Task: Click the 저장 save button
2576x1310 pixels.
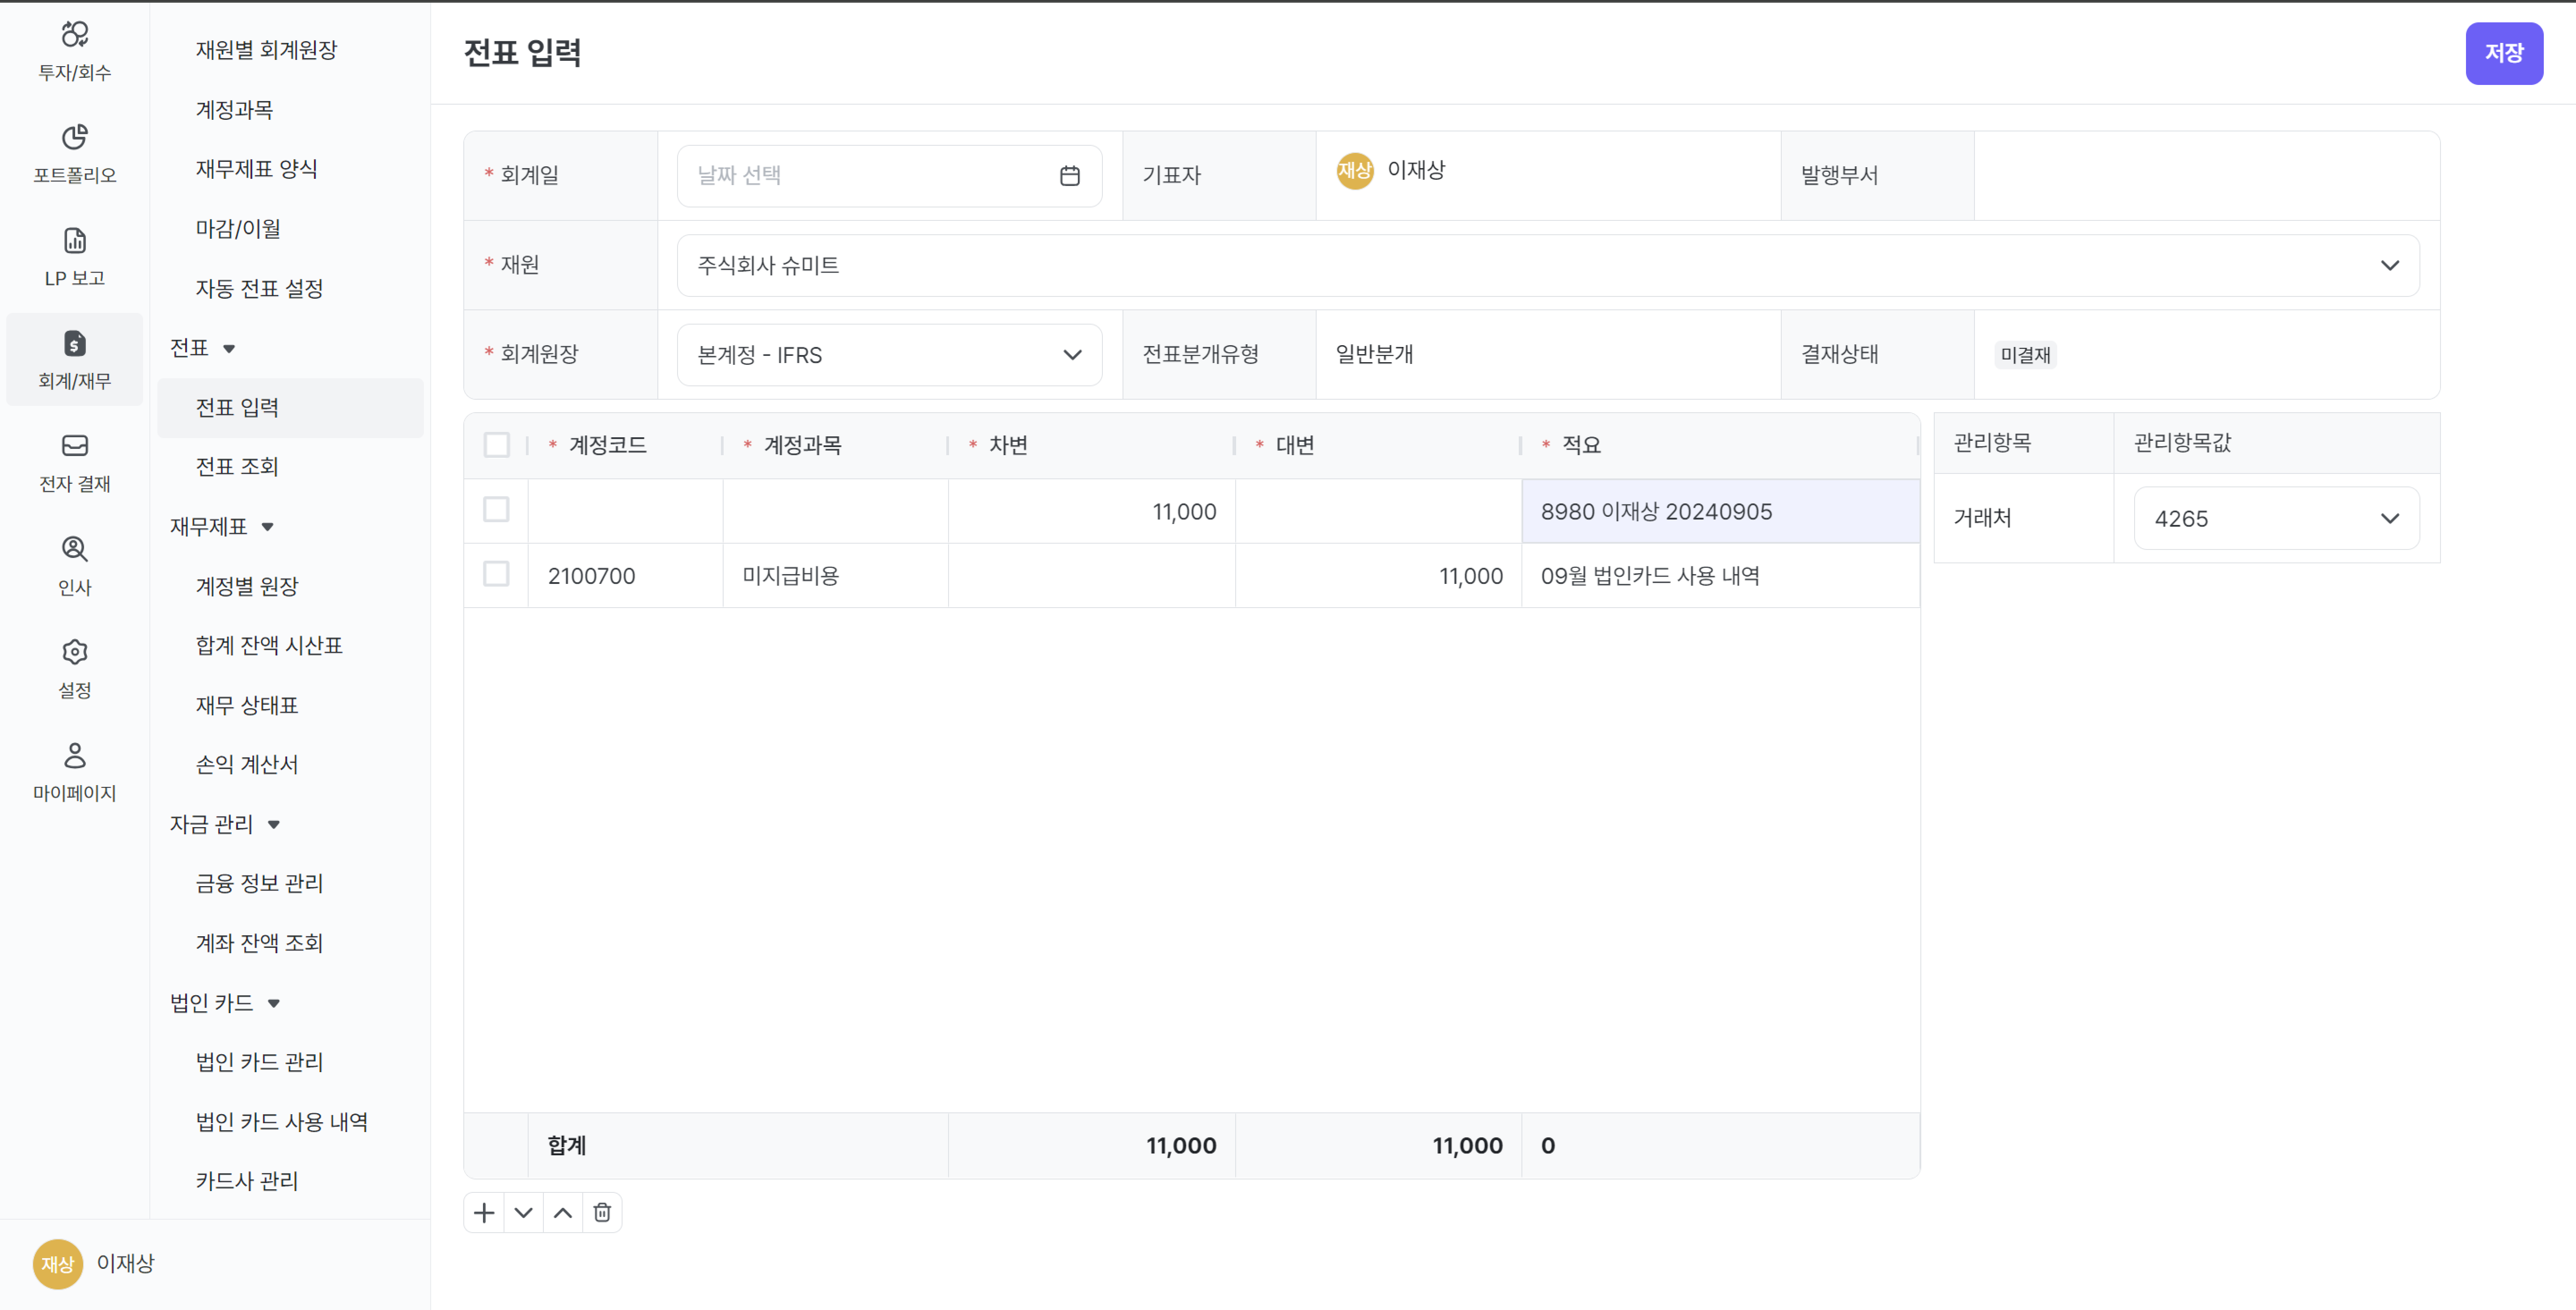Action: 2503,53
